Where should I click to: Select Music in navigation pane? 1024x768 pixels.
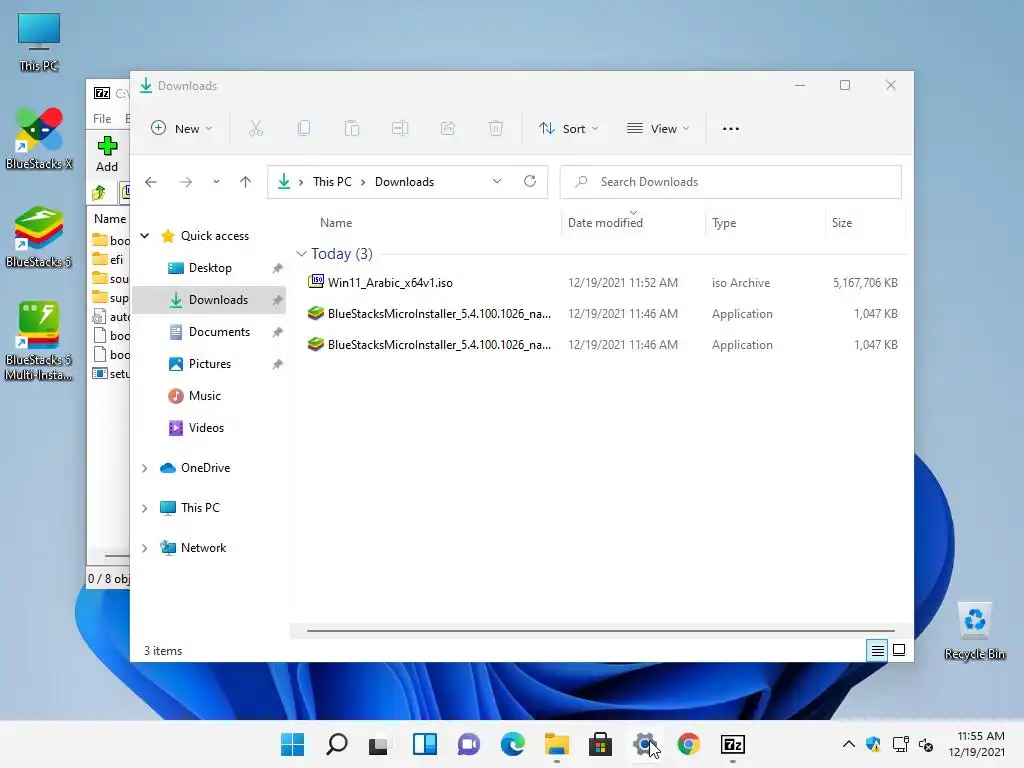pyautogui.click(x=209, y=396)
